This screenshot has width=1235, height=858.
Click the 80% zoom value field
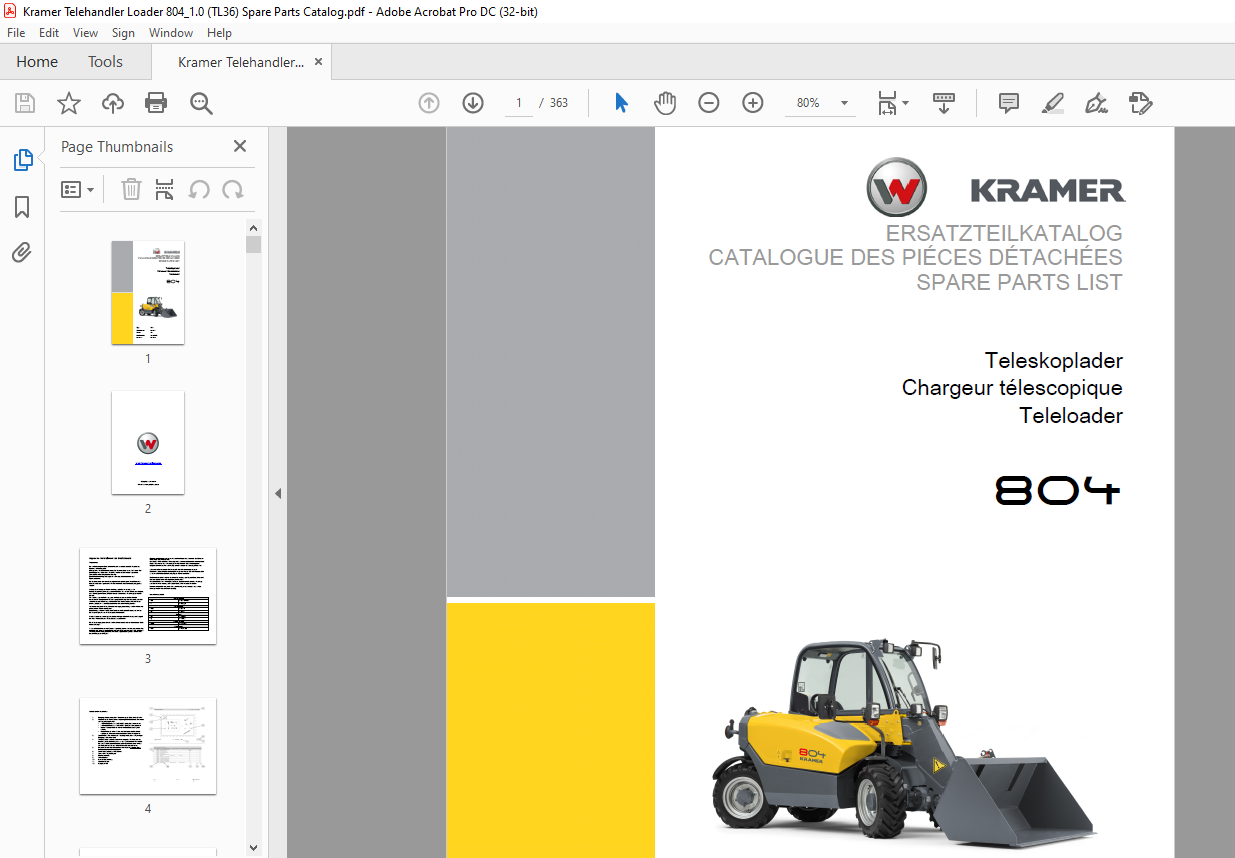tap(808, 103)
